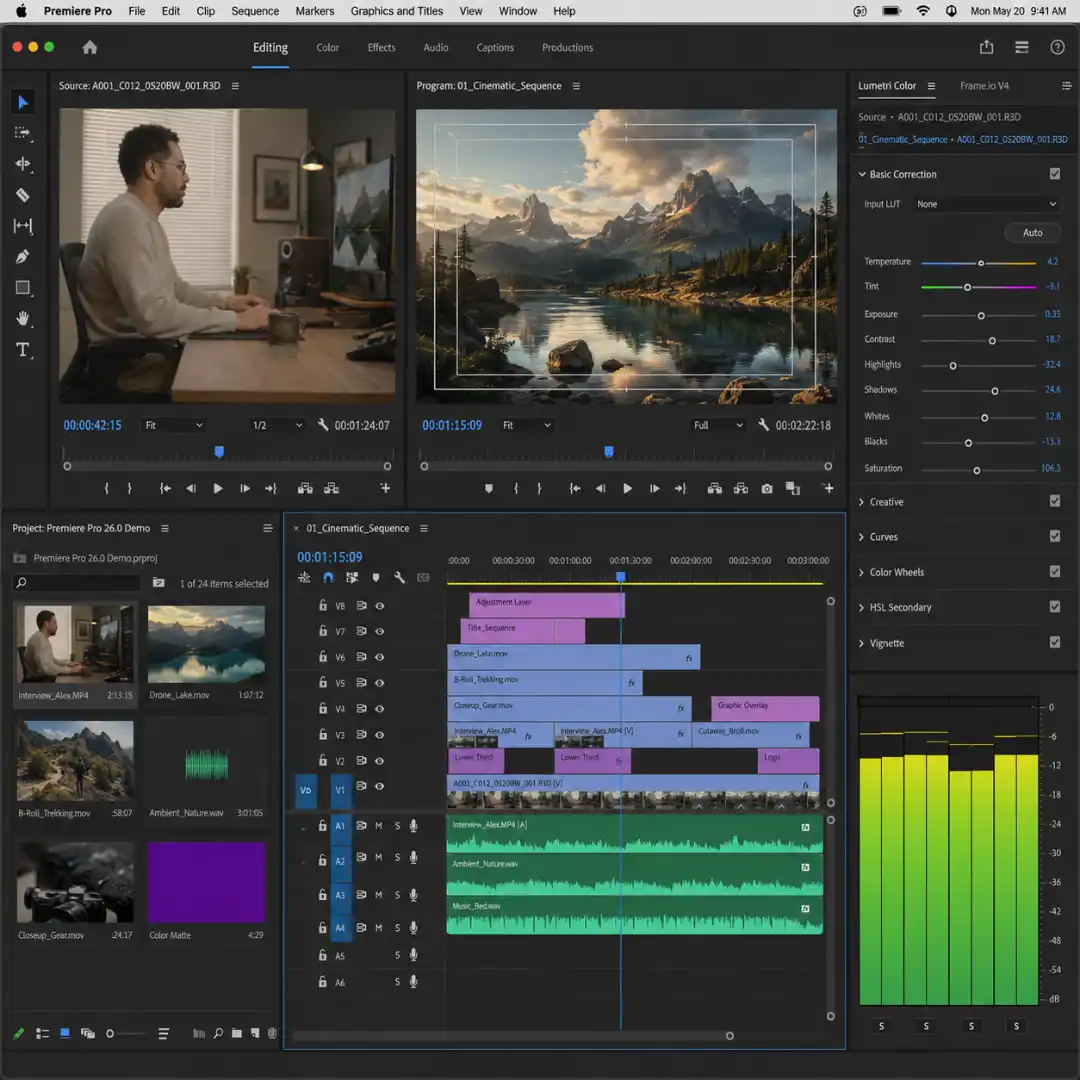Select the Slip tool
The height and width of the screenshot is (1080, 1080).
pos(23,226)
